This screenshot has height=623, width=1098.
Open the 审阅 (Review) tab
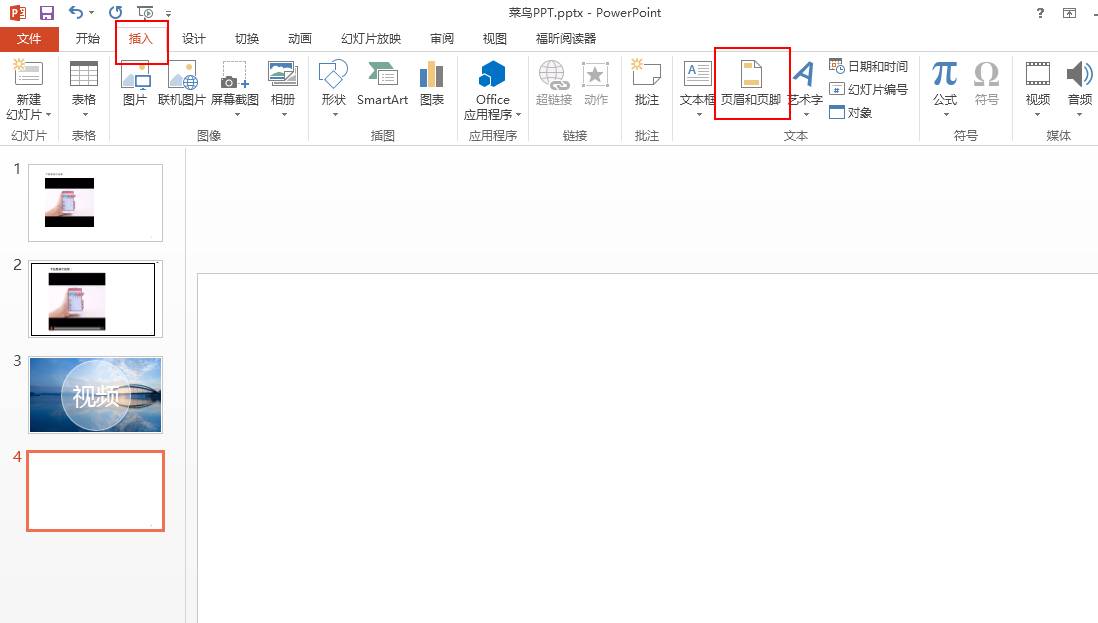pos(442,38)
